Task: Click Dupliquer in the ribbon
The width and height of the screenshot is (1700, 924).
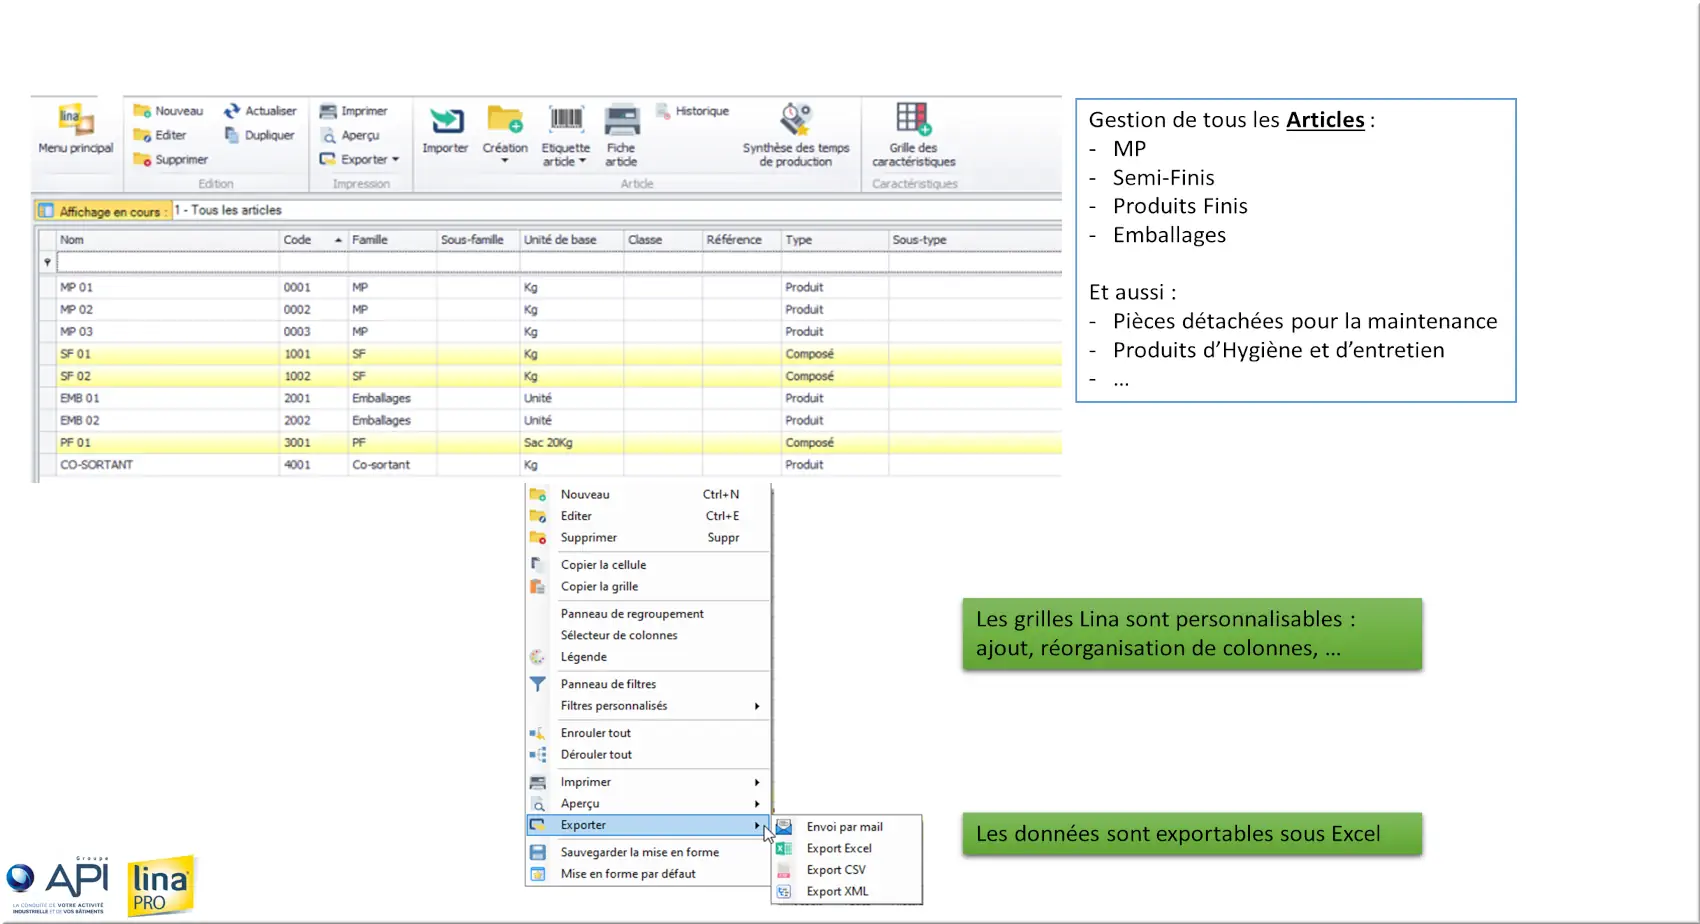Action: coord(259,135)
